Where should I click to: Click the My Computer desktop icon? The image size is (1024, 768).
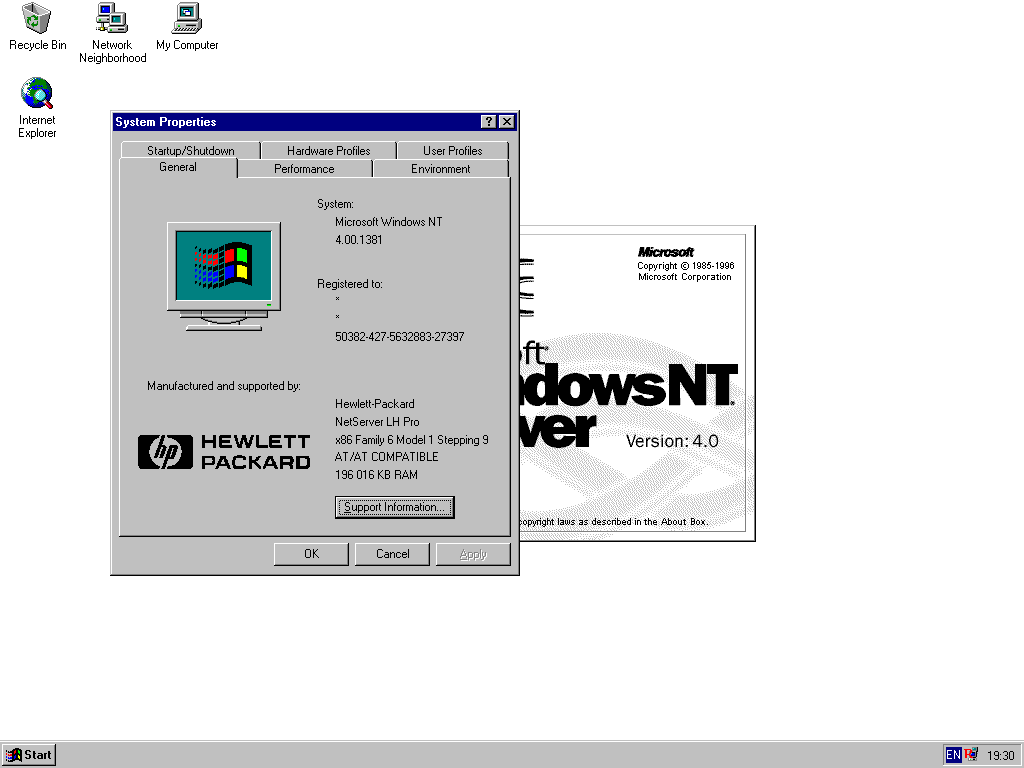[187, 18]
